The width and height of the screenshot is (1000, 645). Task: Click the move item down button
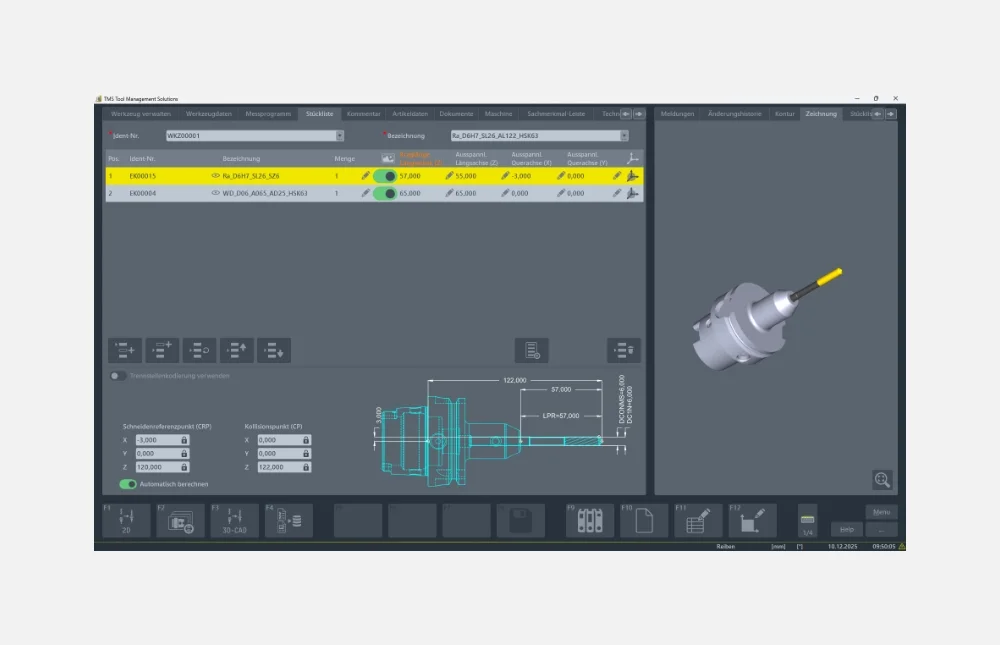(x=274, y=350)
